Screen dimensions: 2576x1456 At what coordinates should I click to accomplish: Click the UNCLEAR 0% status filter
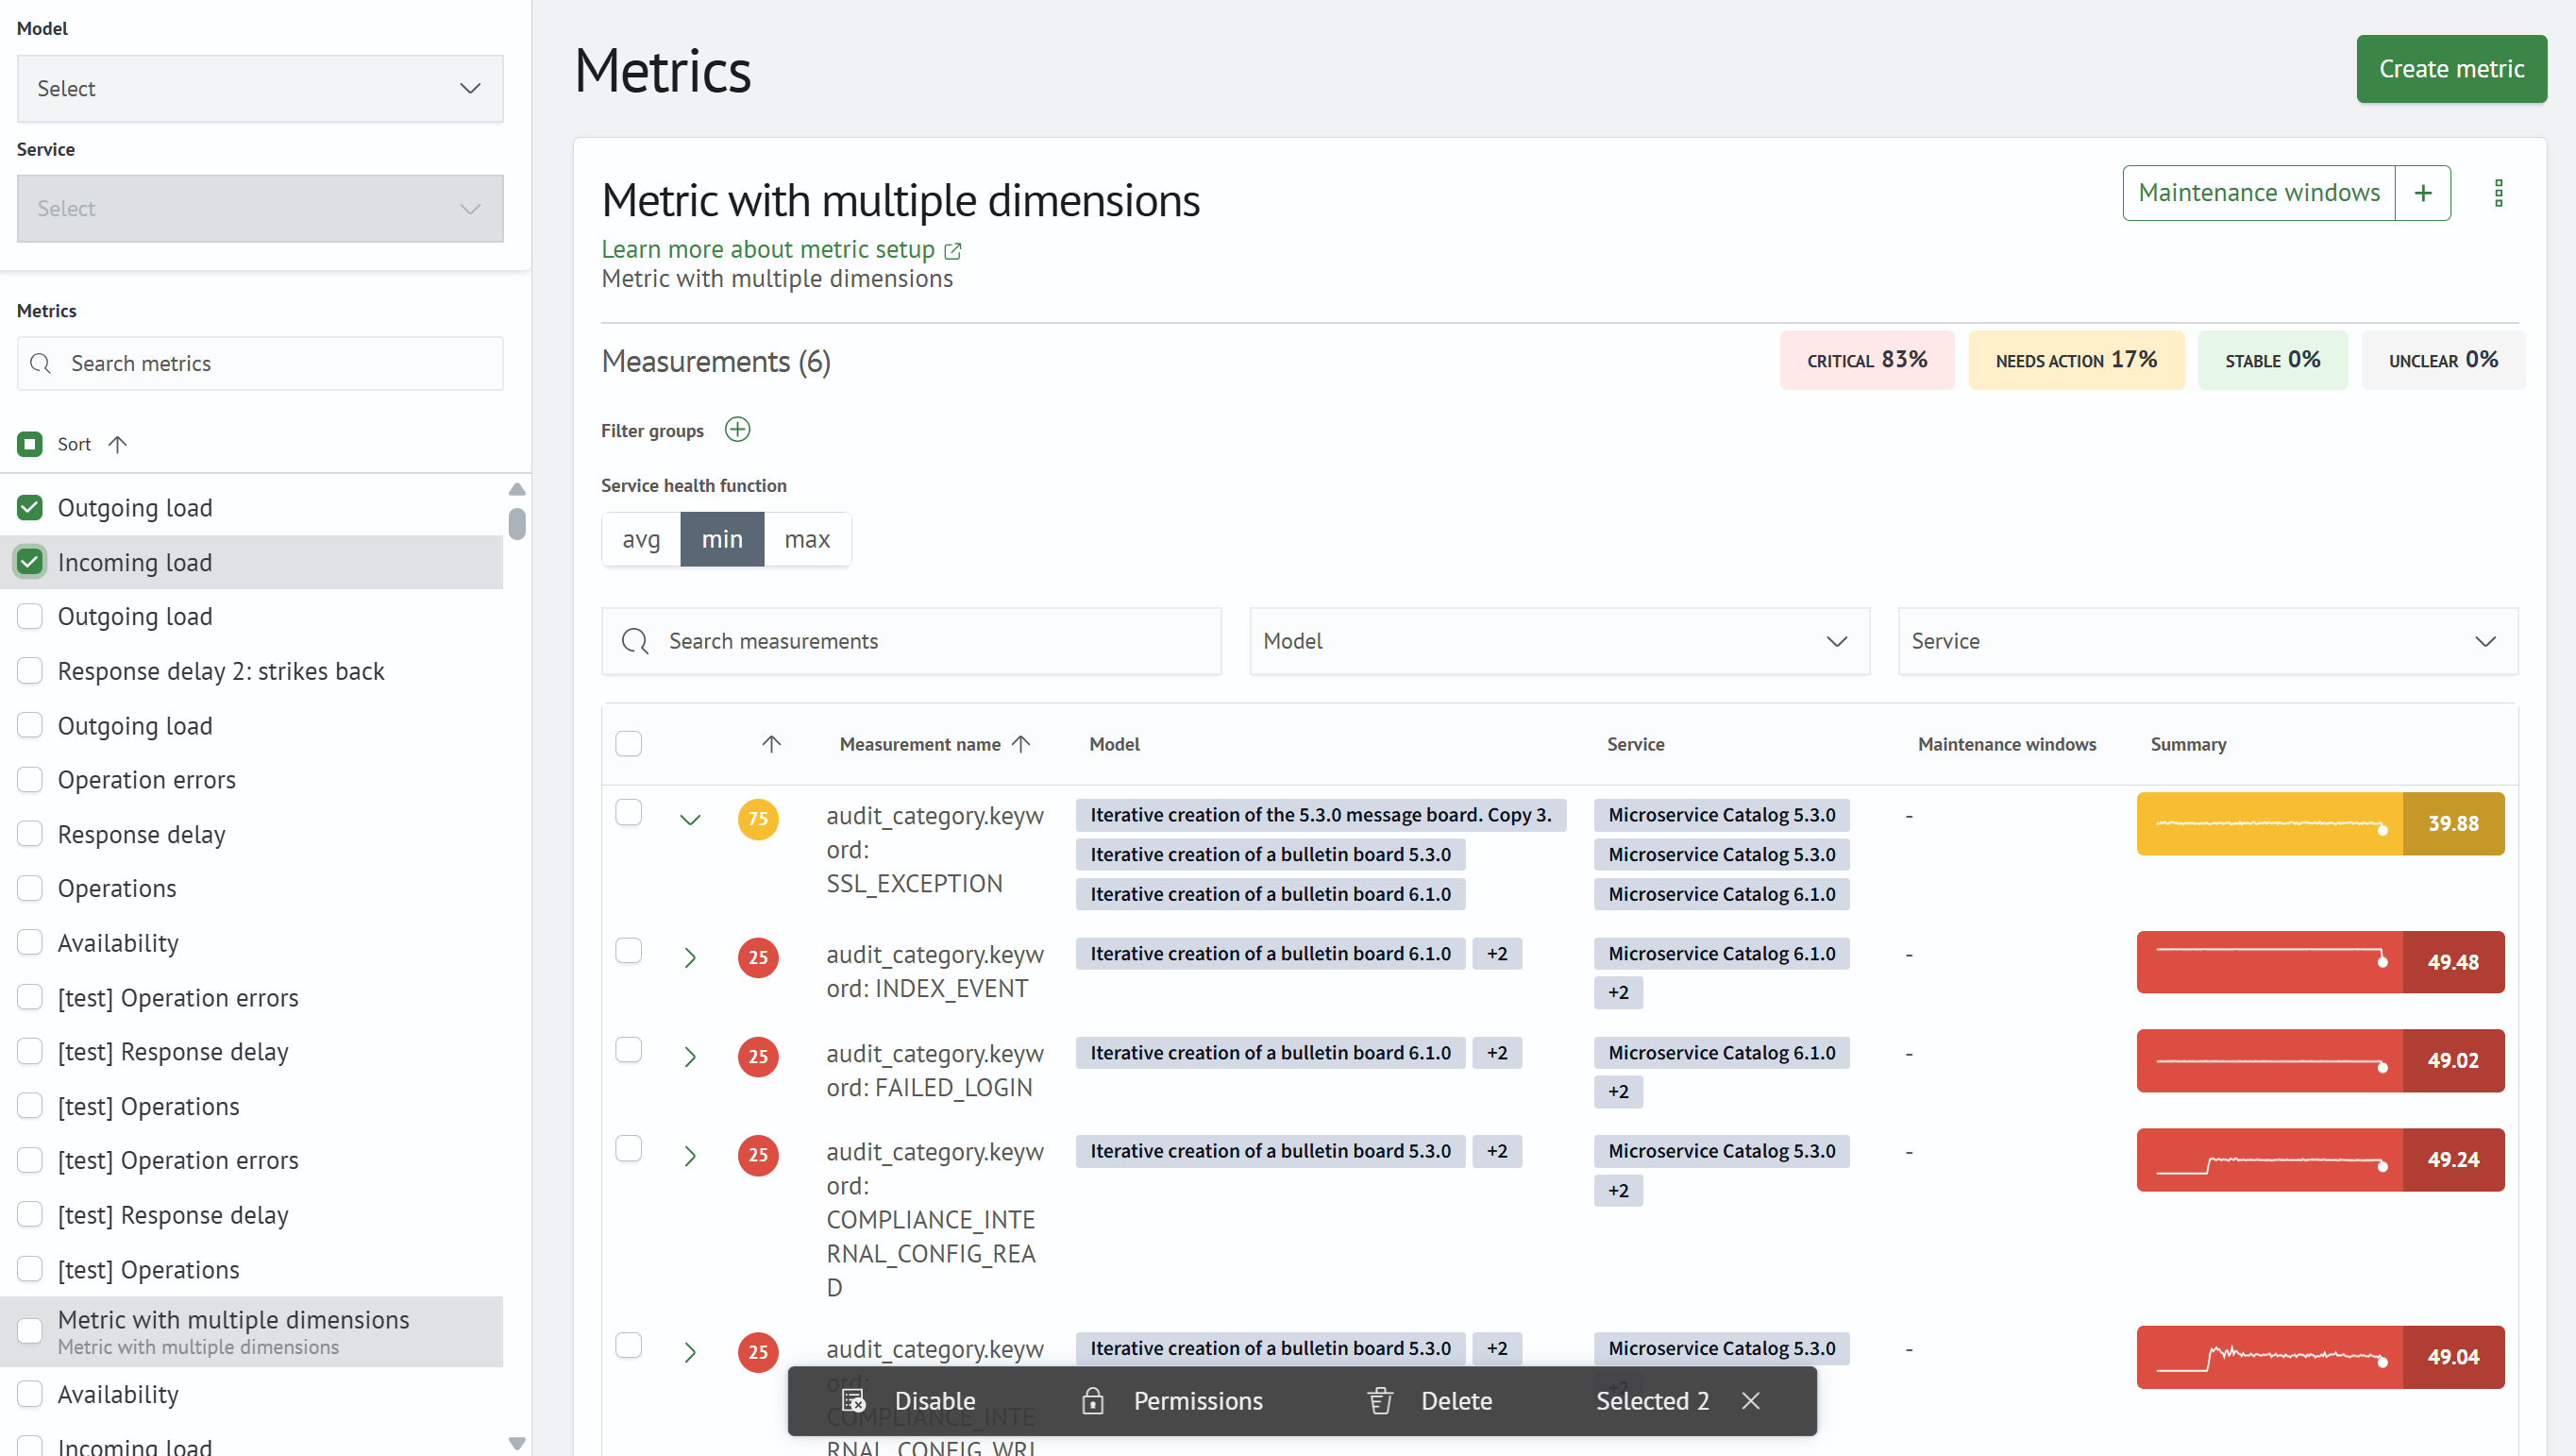(2443, 360)
